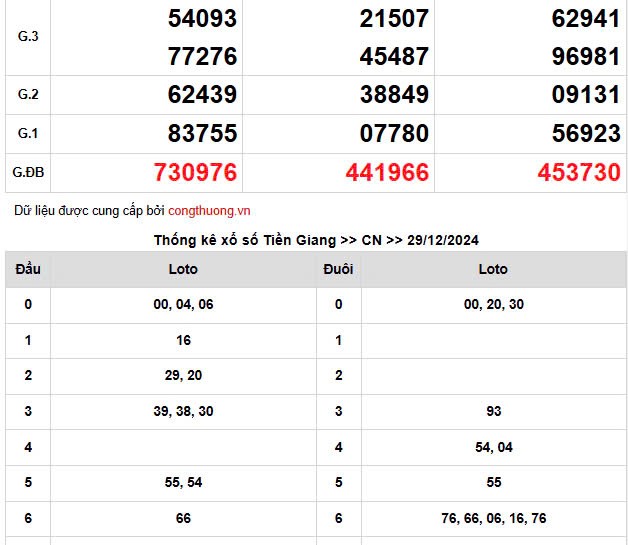Click the Đuôi column header

point(339,269)
